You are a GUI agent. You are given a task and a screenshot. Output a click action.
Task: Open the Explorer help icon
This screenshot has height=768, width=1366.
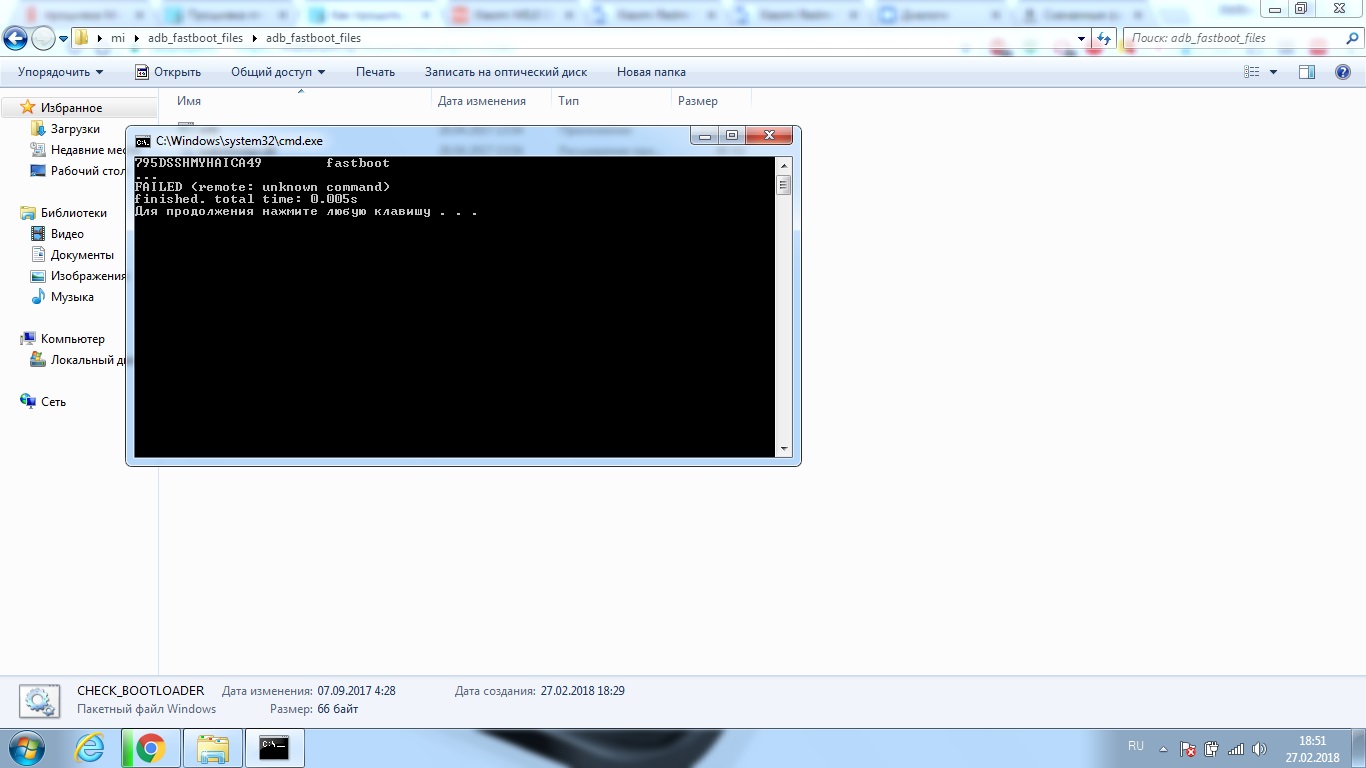point(1343,72)
